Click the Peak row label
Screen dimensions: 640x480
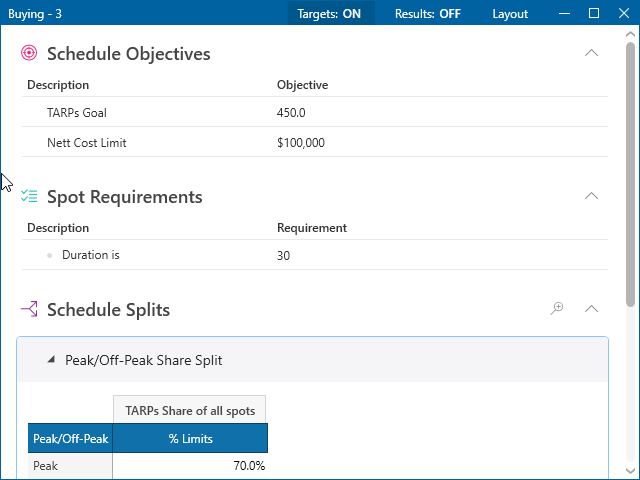tap(70, 466)
